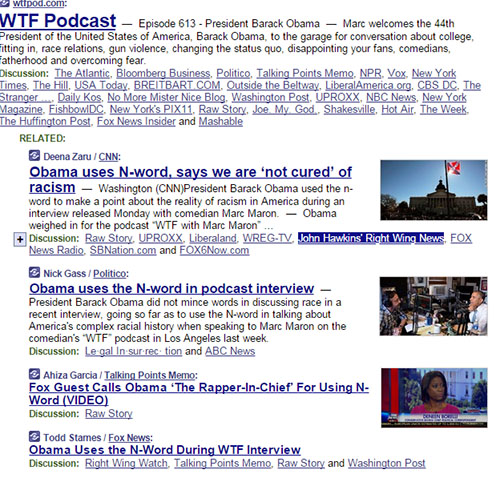Open Raw Story link in CNN story discussion
The width and height of the screenshot is (500, 478).
click(x=109, y=238)
